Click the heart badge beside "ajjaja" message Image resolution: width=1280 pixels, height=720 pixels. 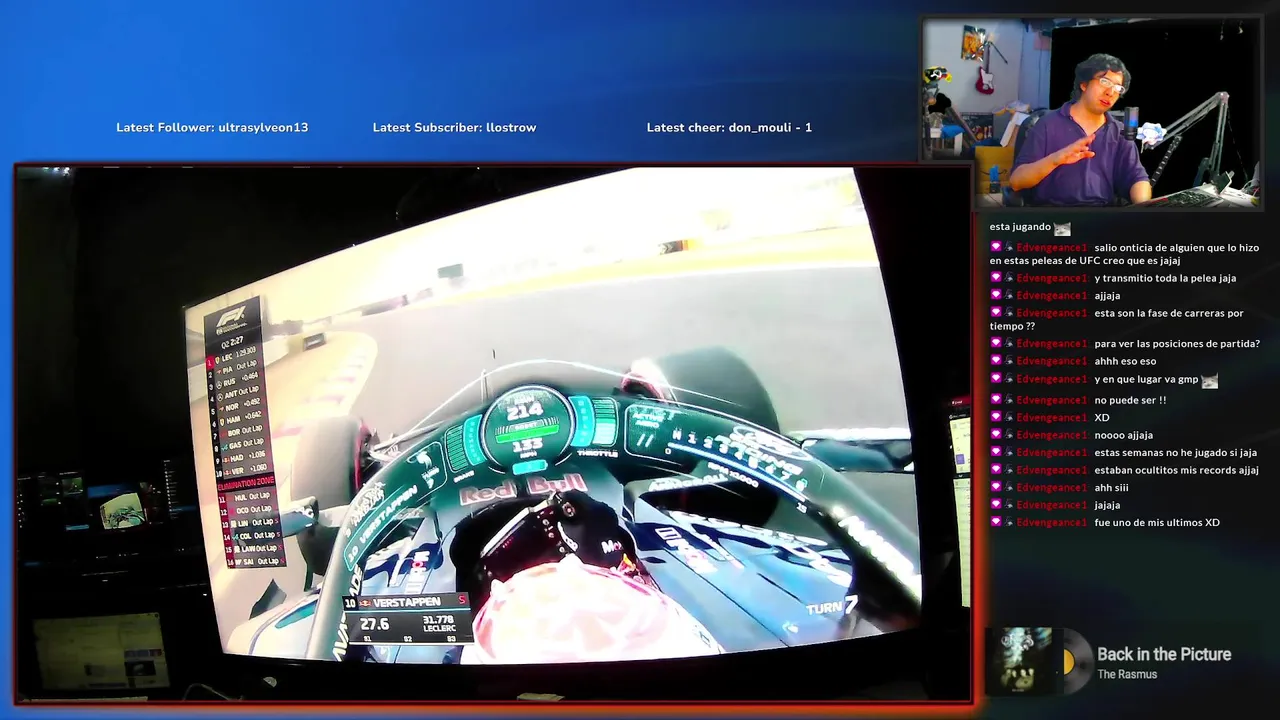pyautogui.click(x=996, y=295)
